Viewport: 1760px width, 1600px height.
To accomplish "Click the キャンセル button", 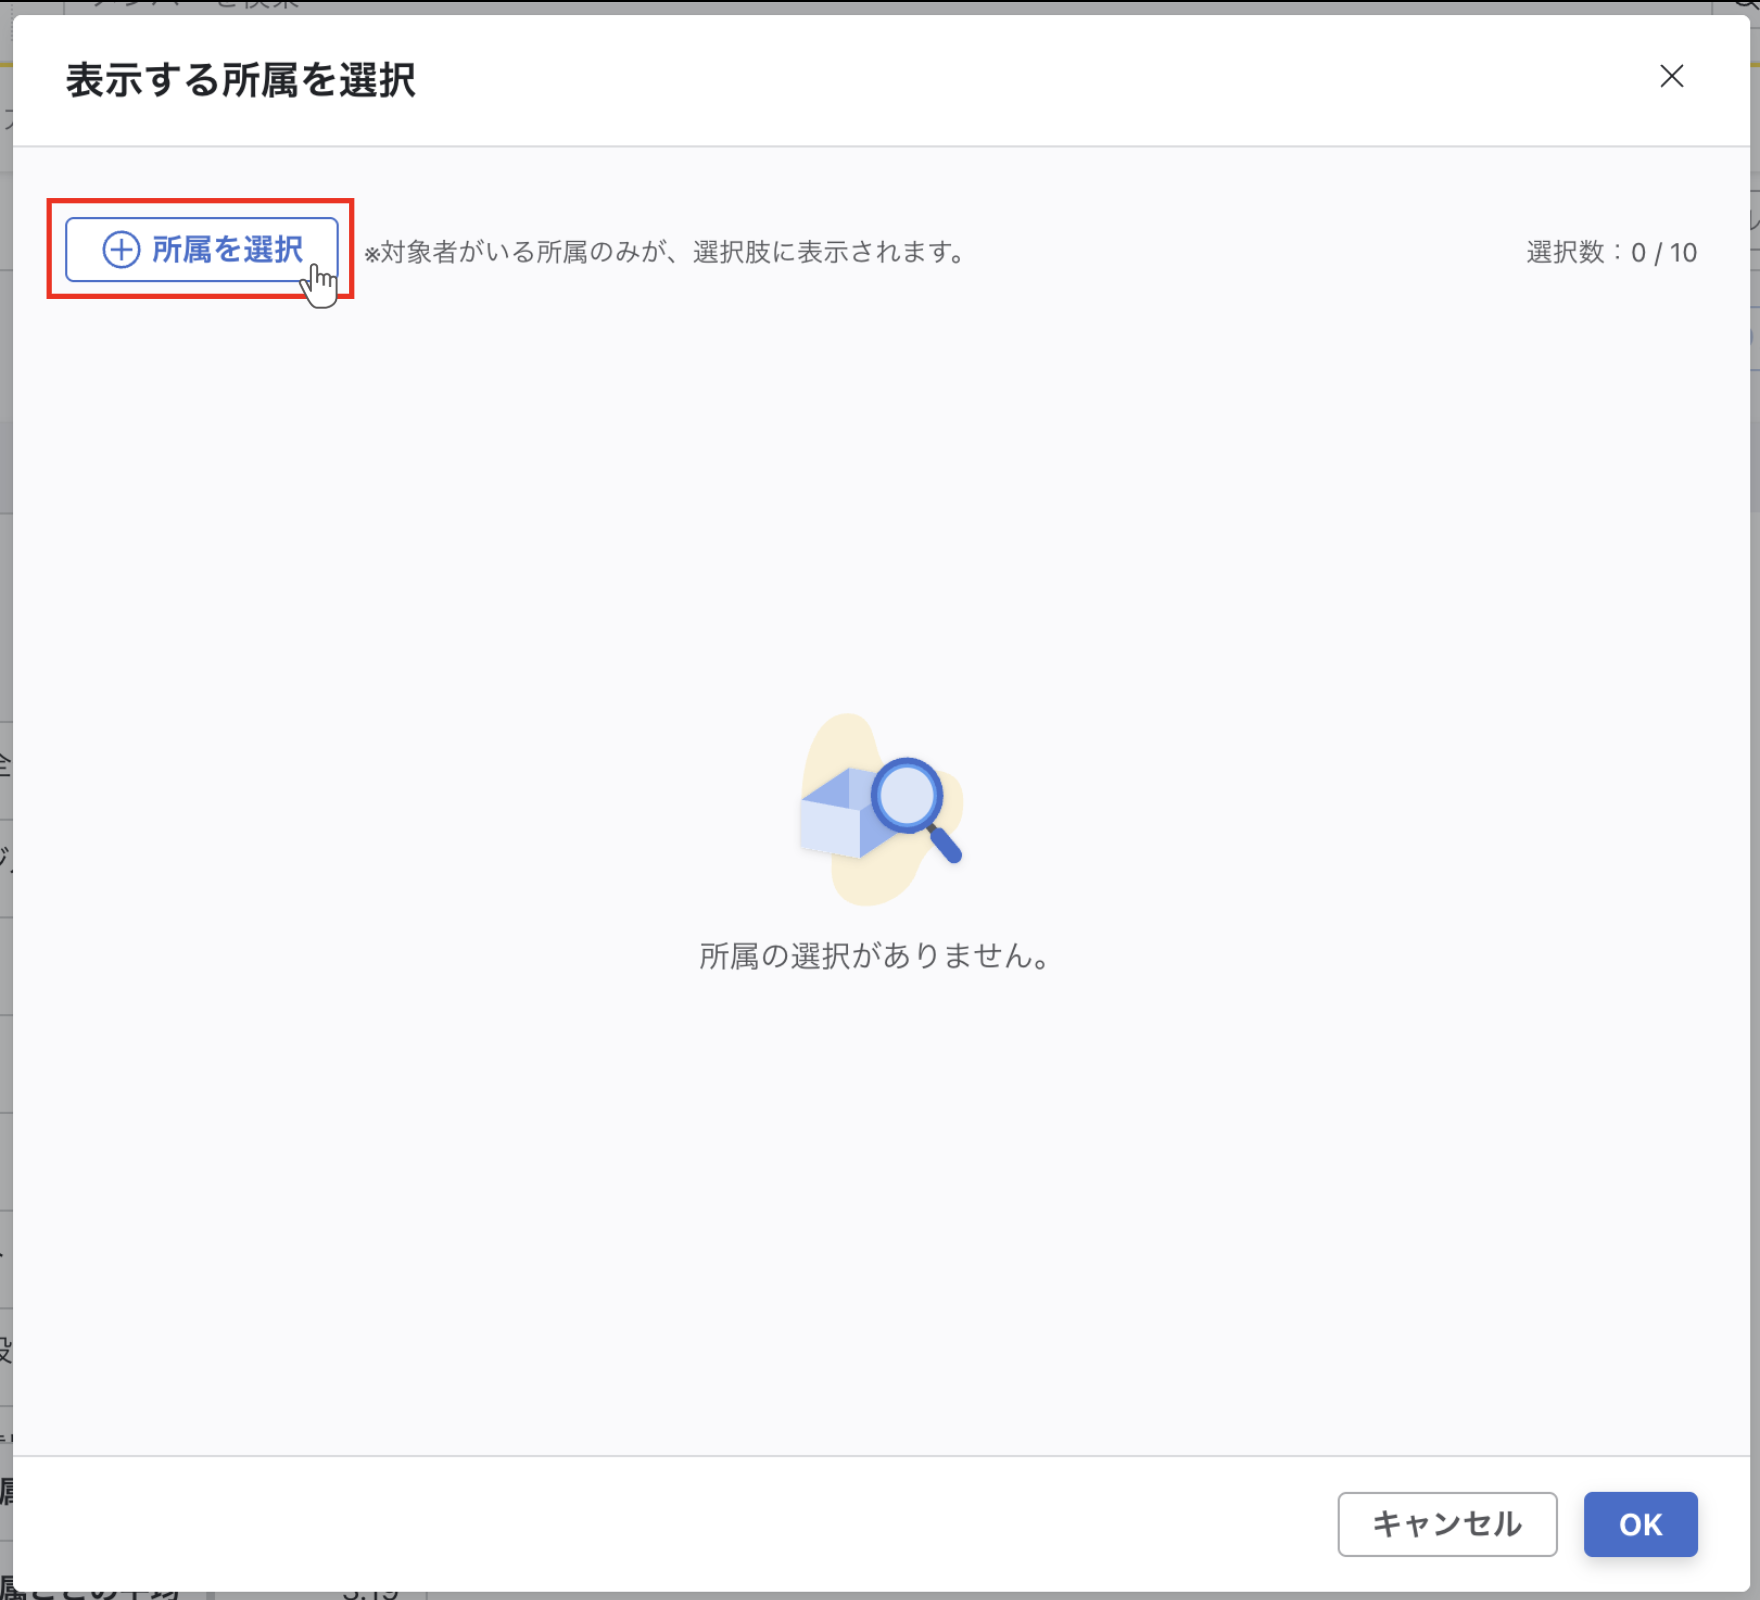I will (x=1447, y=1523).
